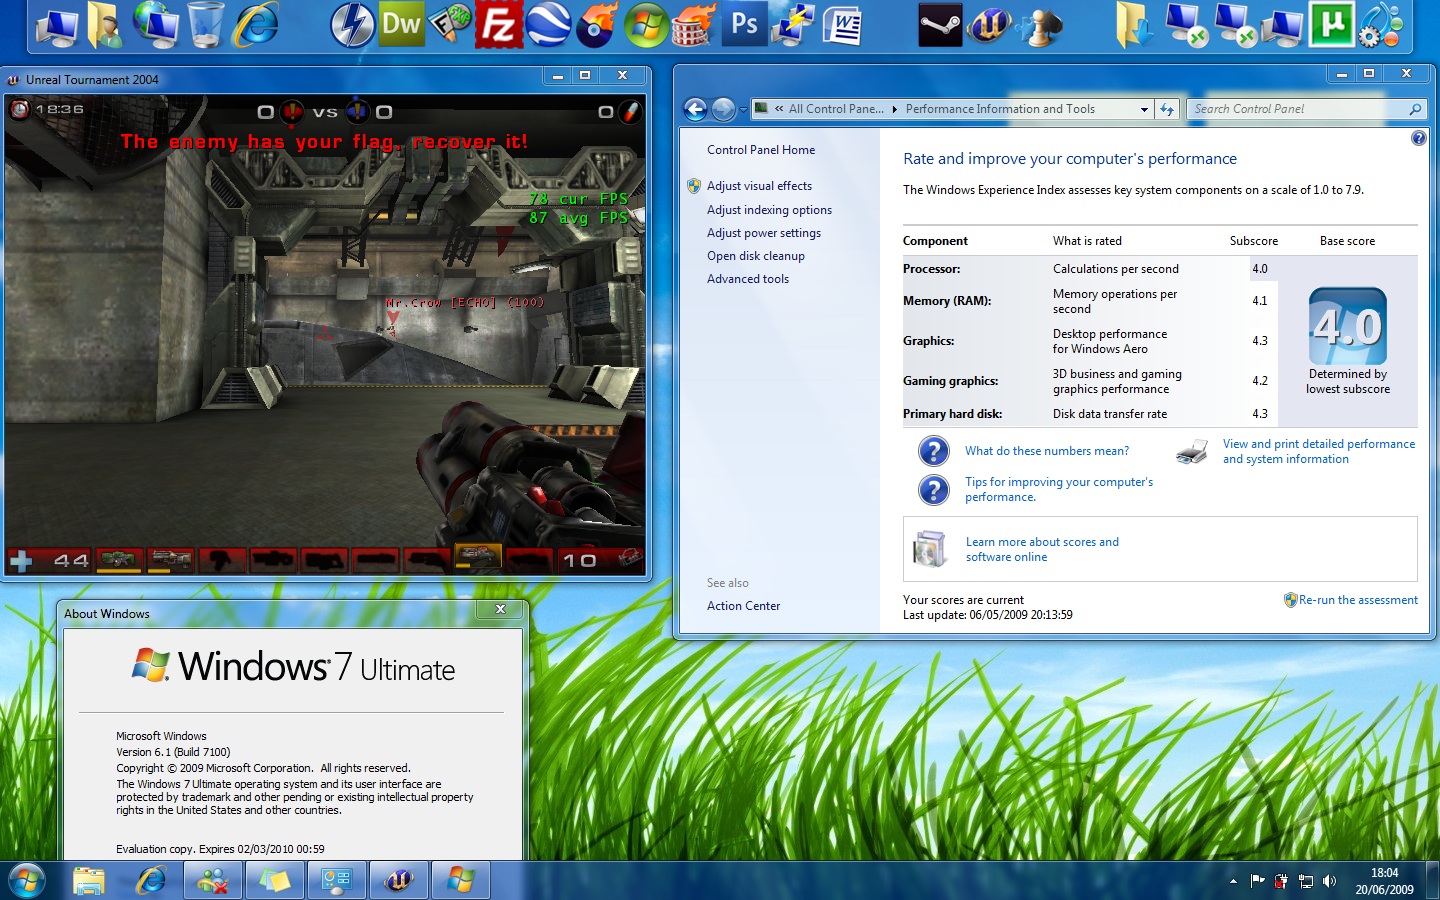Open Steam from the top dock
The height and width of the screenshot is (900, 1440).
[x=940, y=25]
